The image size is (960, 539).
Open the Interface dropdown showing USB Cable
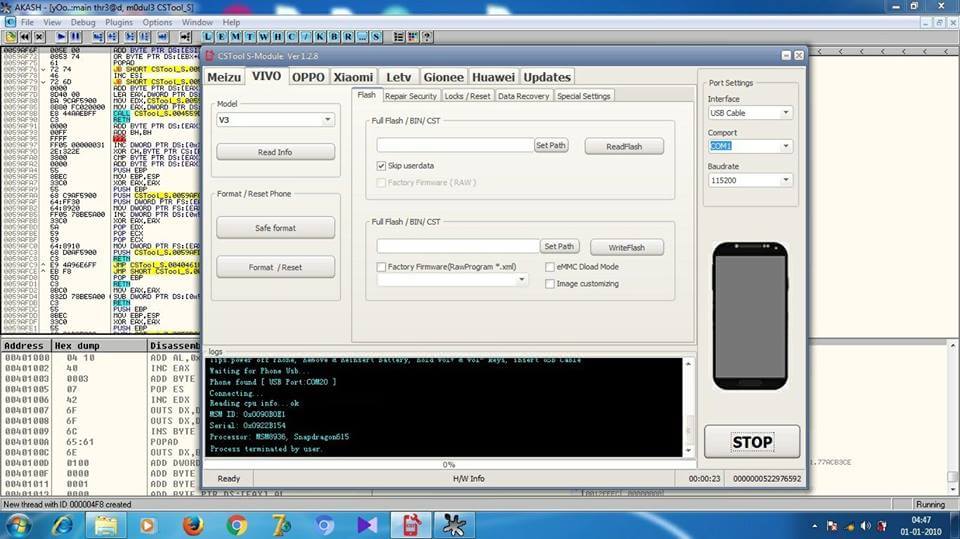[x=750, y=113]
